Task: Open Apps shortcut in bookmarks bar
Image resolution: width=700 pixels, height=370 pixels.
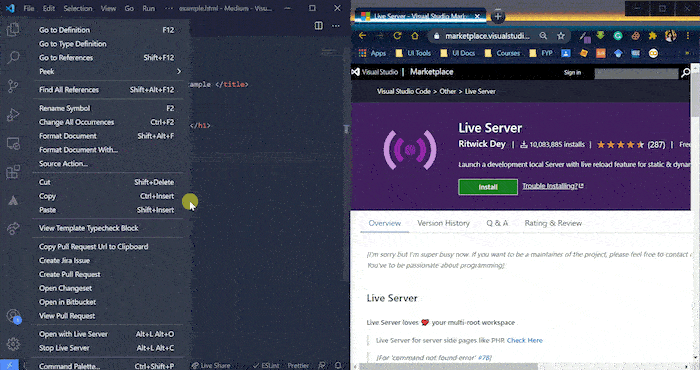Action: [372, 53]
